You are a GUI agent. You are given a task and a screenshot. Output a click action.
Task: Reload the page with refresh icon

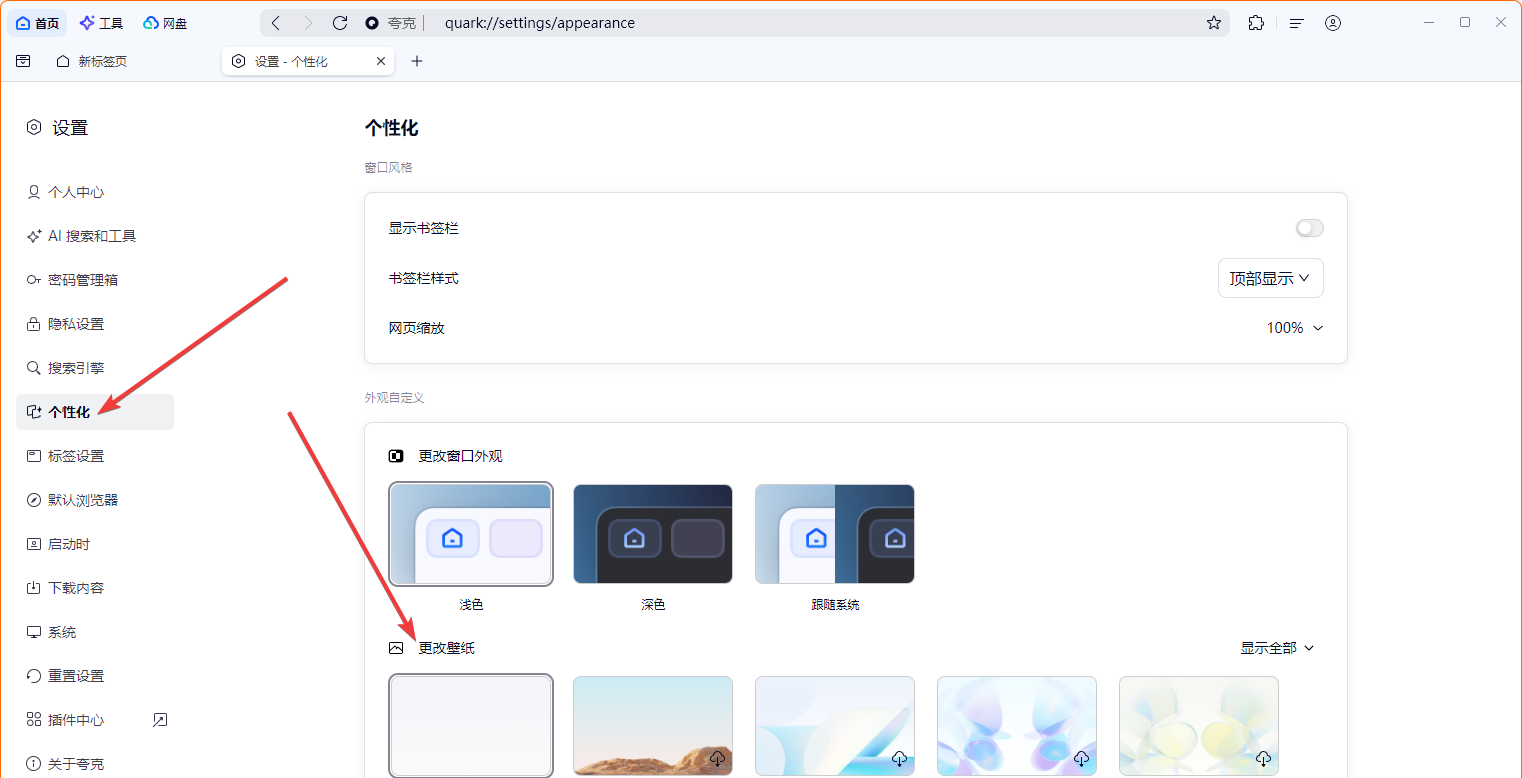[x=340, y=23]
